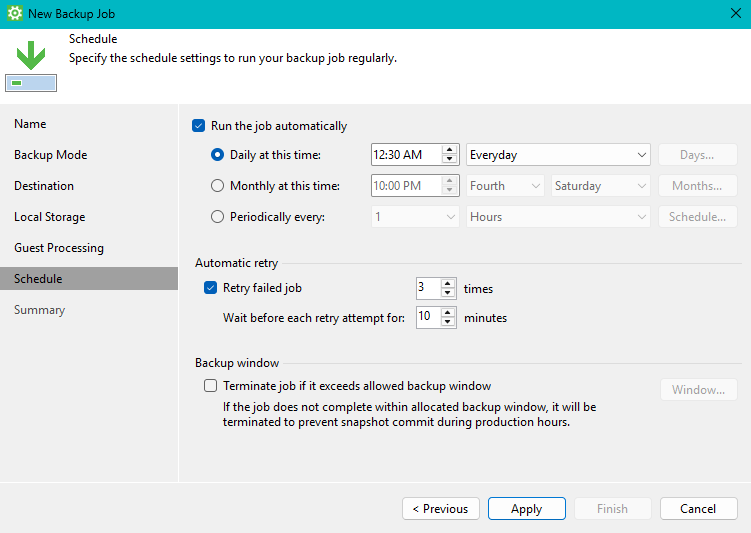Decrease the retry wait minutes with down arrow
The width and height of the screenshot is (751, 533).
click(449, 323)
